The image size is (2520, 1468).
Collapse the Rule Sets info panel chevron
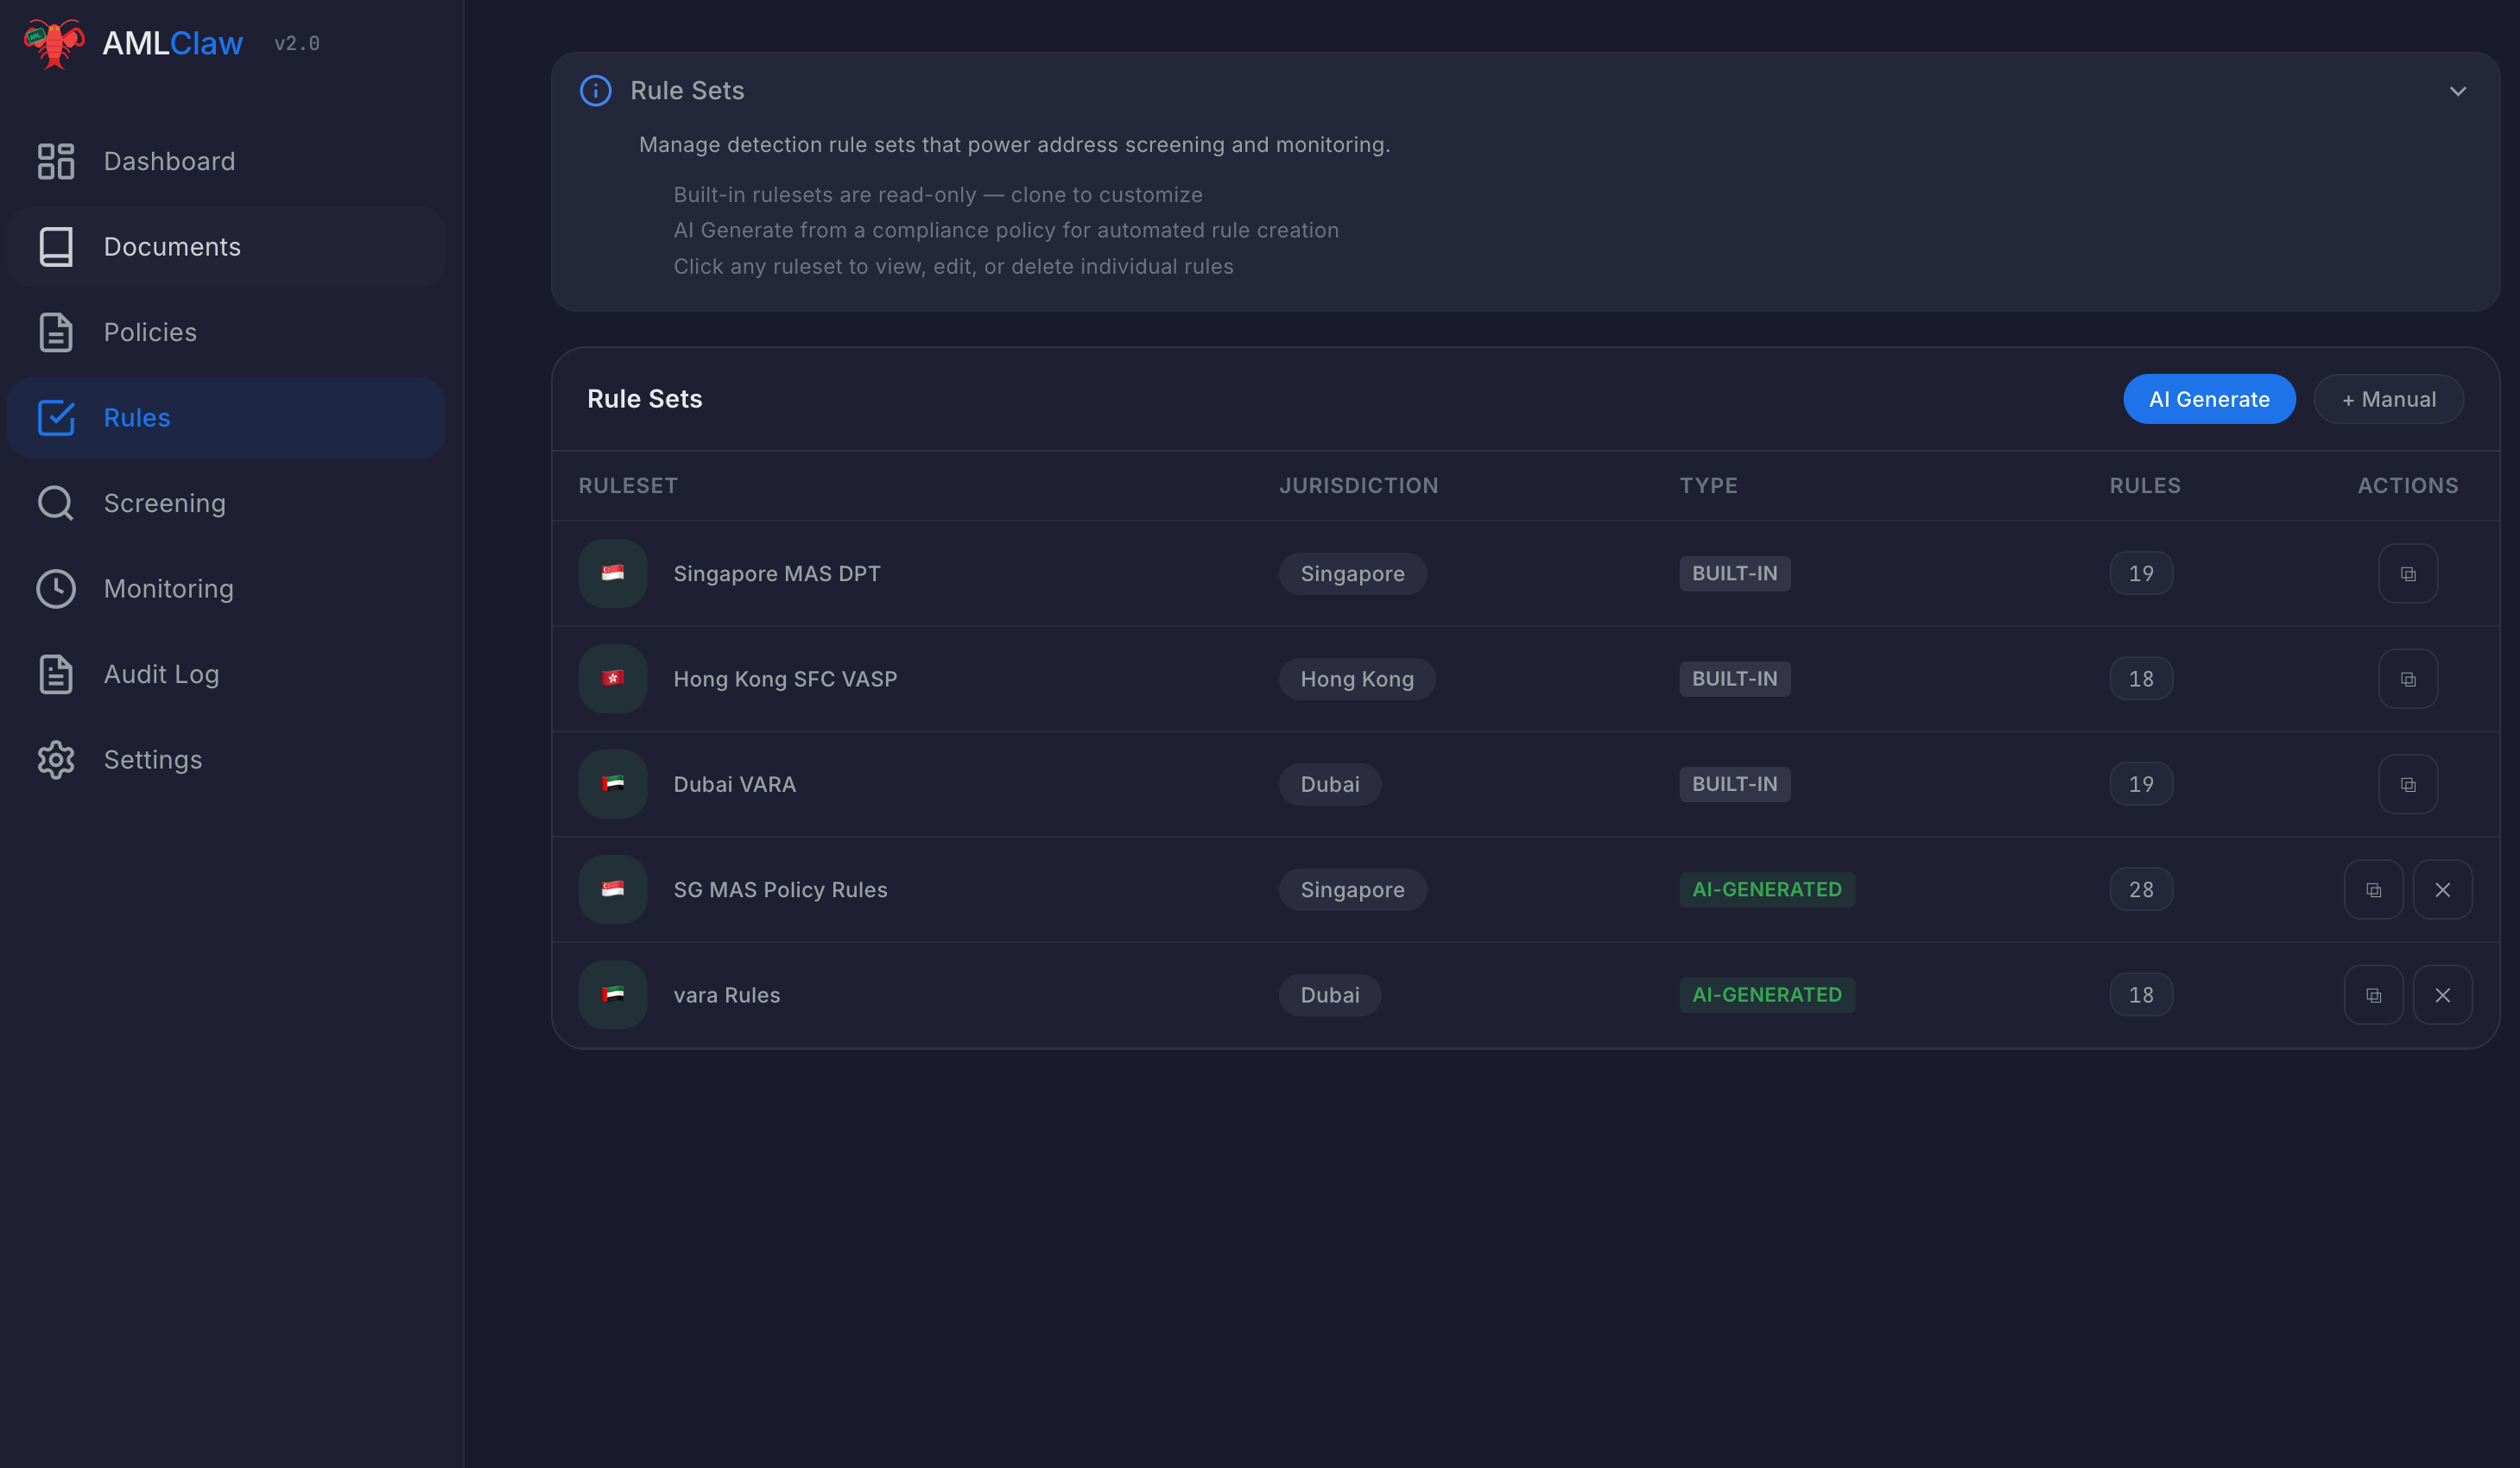2456,91
